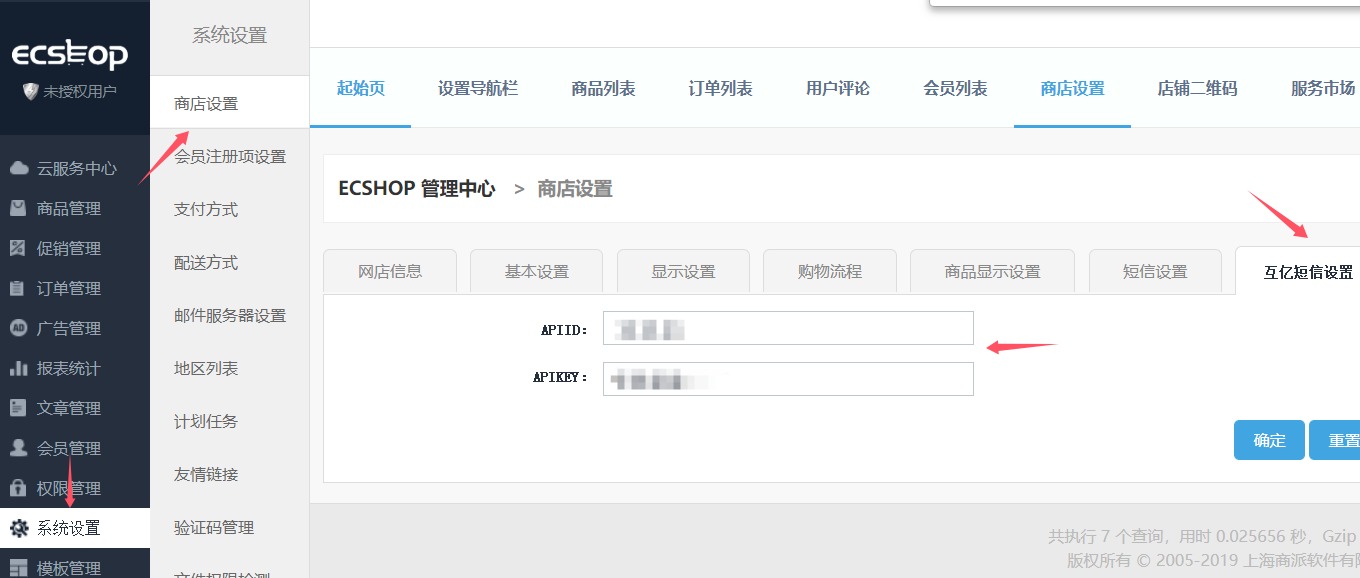1360x578 pixels.
Task: Click the 报表统计 bar chart icon
Action: [x=18, y=368]
